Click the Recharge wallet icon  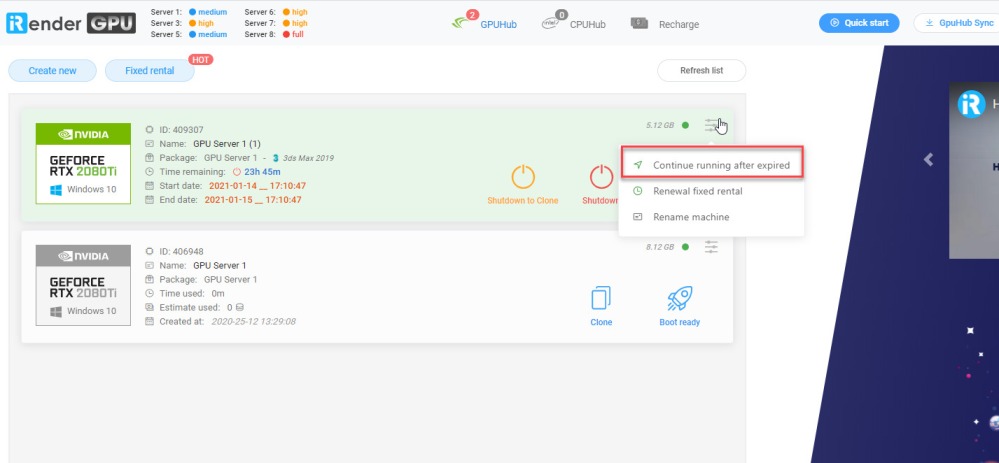point(640,24)
